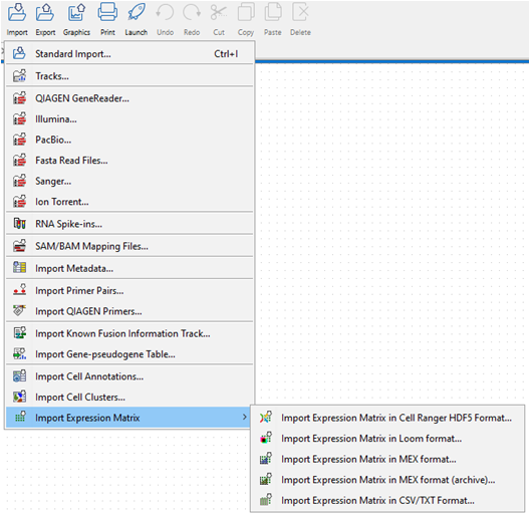Click the Launch rocket icon
529x516 pixels.
tap(136, 12)
